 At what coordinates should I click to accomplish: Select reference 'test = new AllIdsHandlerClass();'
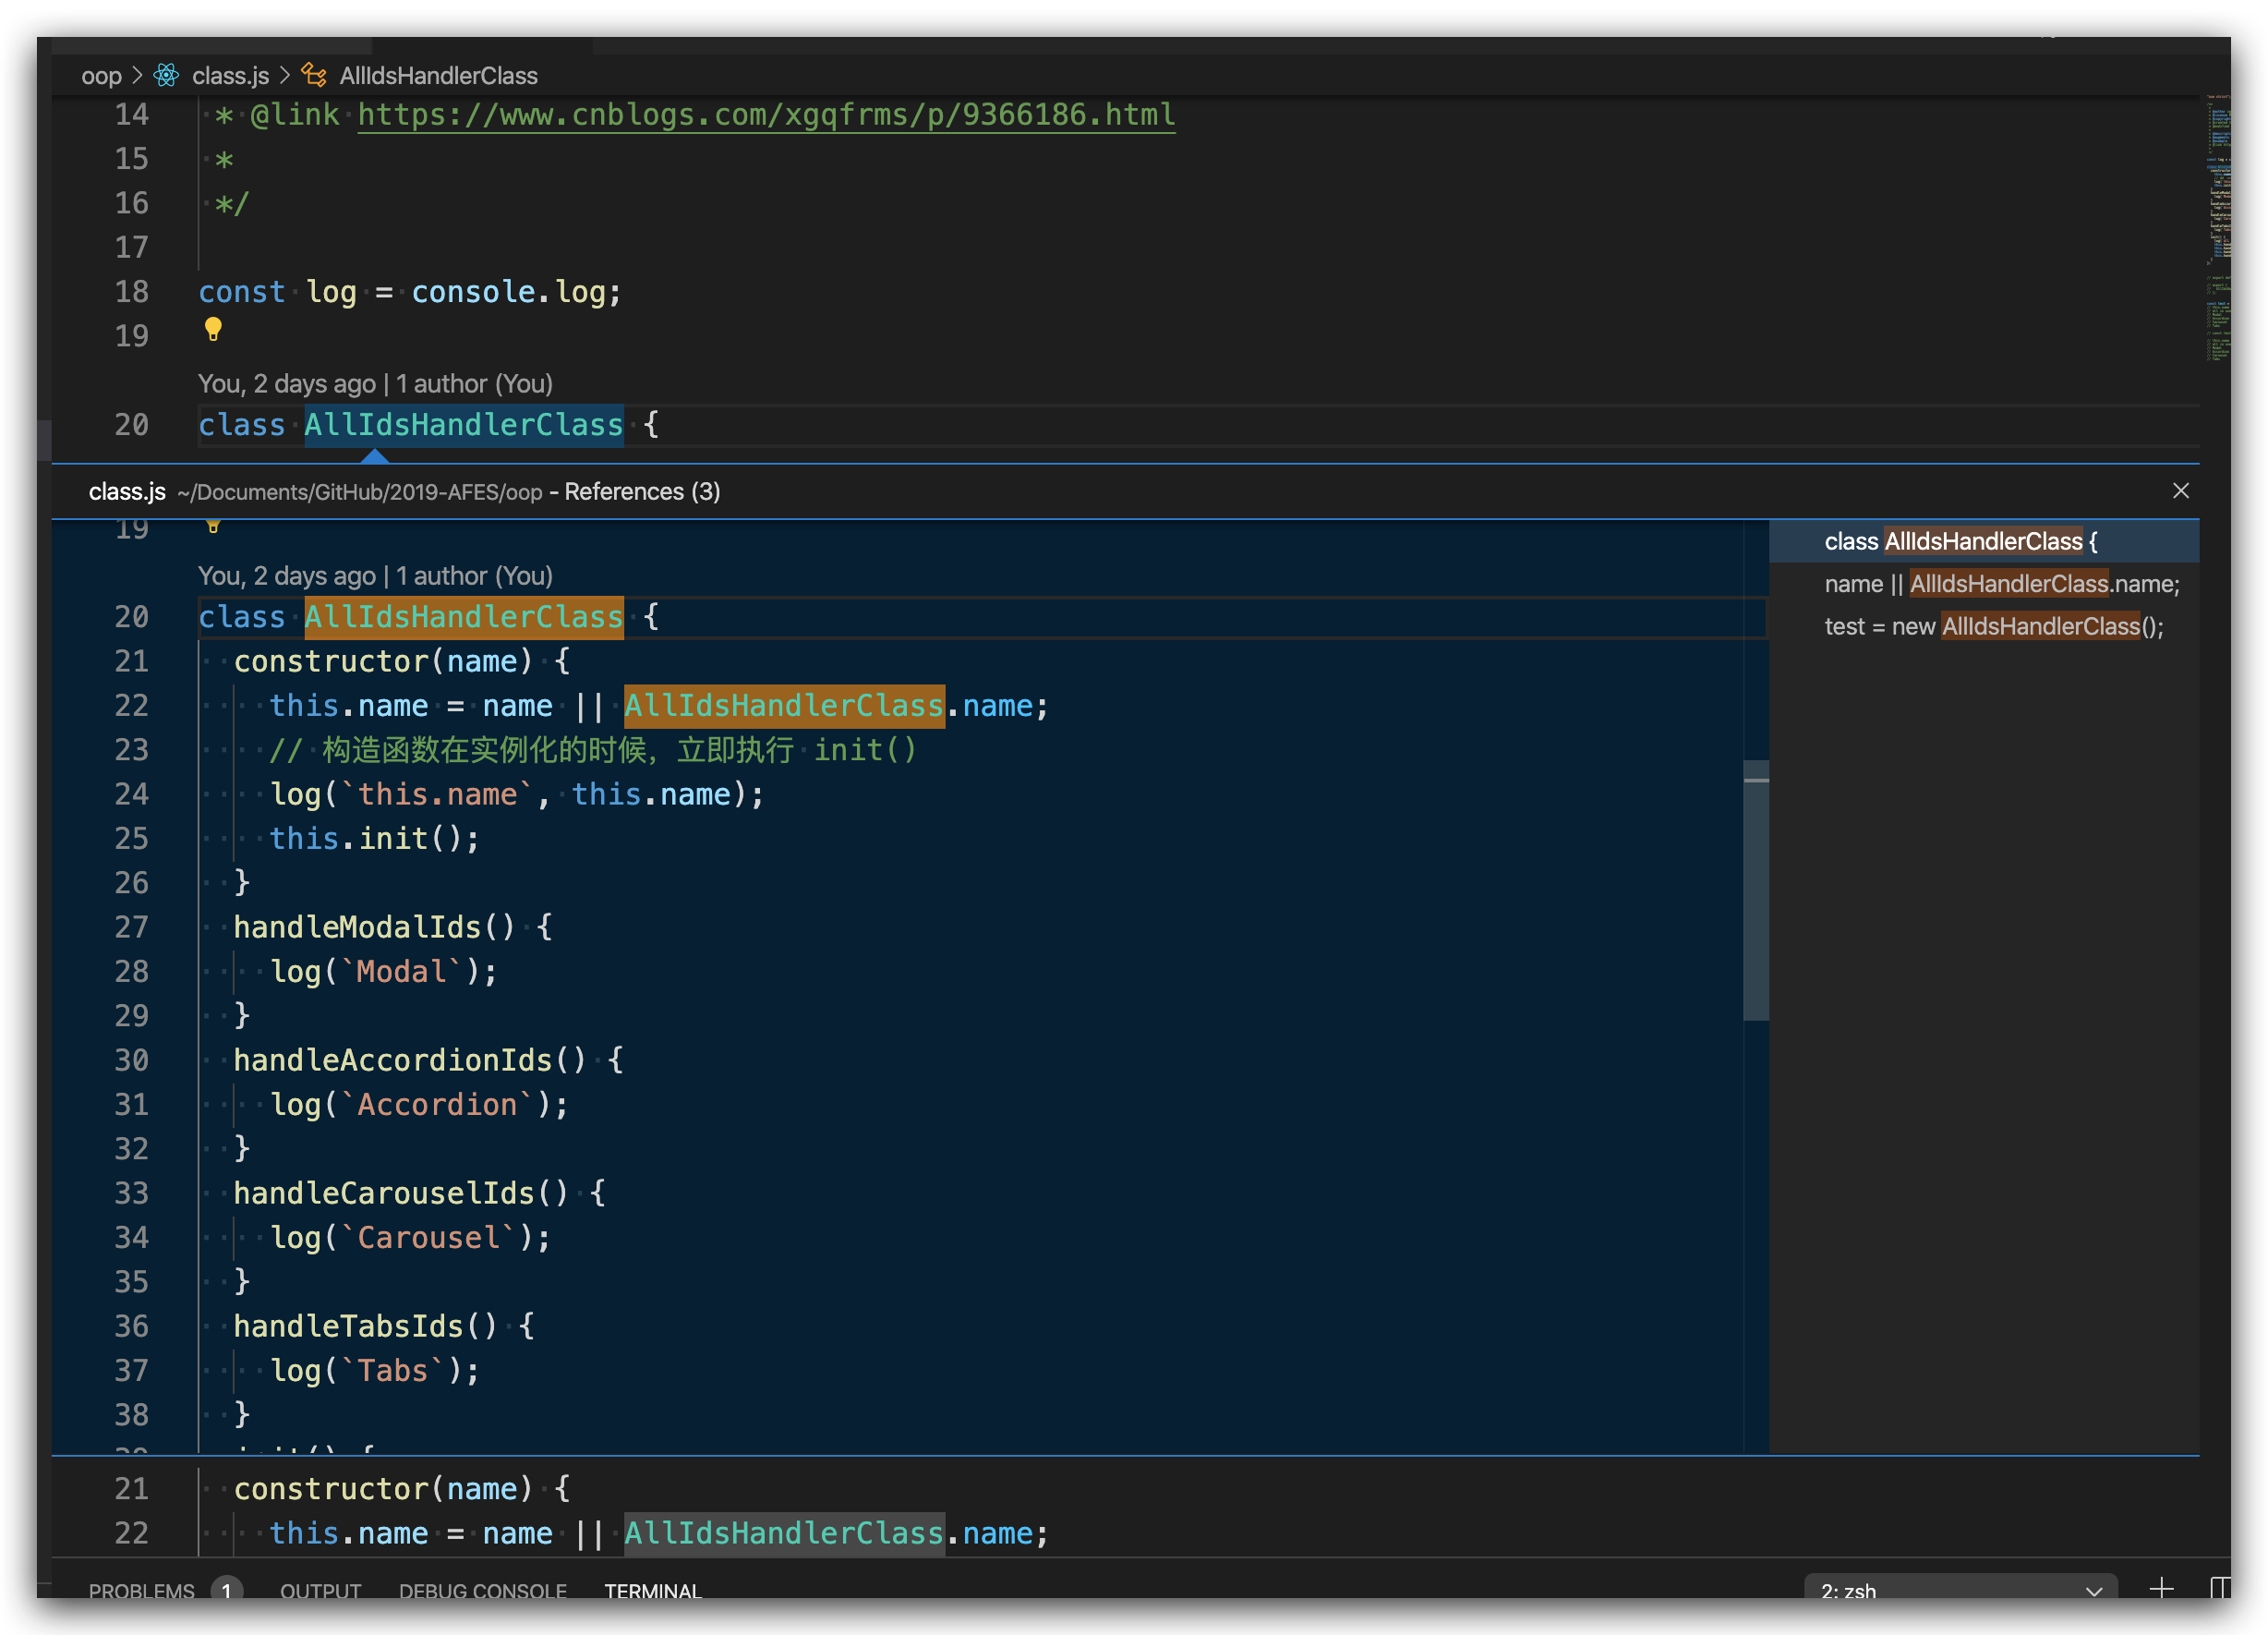pos(1984,626)
